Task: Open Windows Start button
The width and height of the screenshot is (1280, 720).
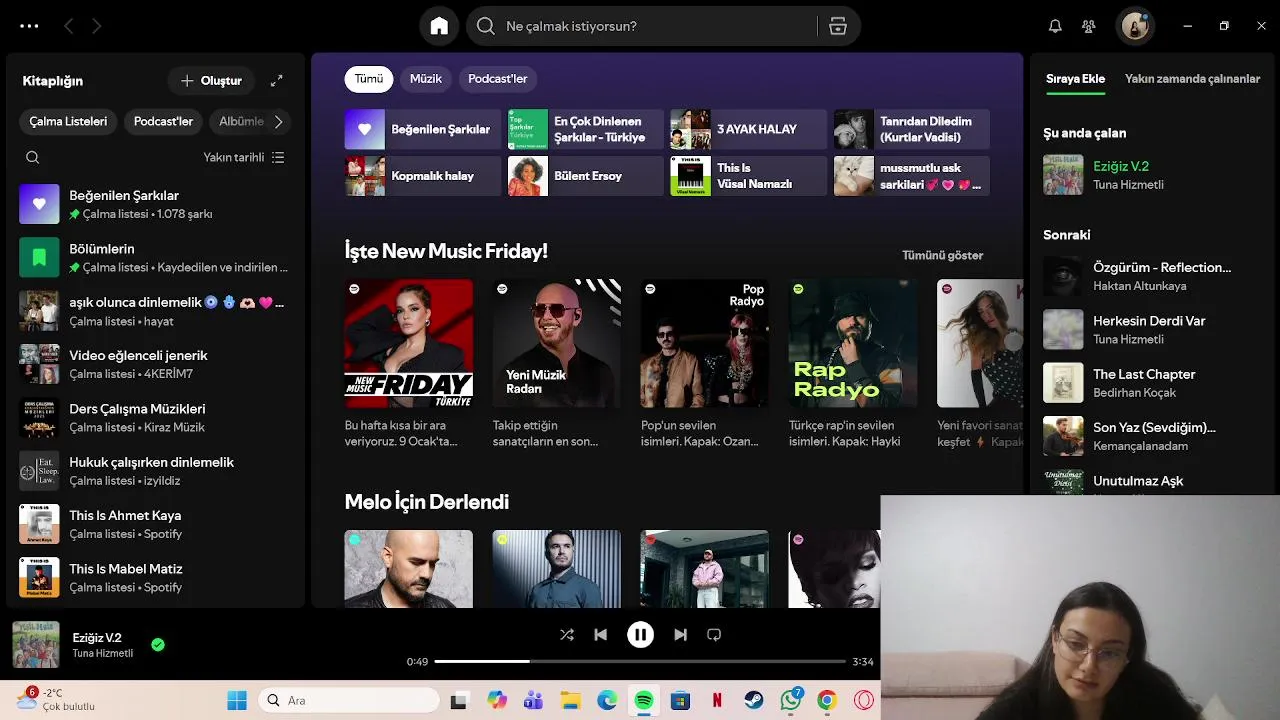Action: tap(237, 701)
